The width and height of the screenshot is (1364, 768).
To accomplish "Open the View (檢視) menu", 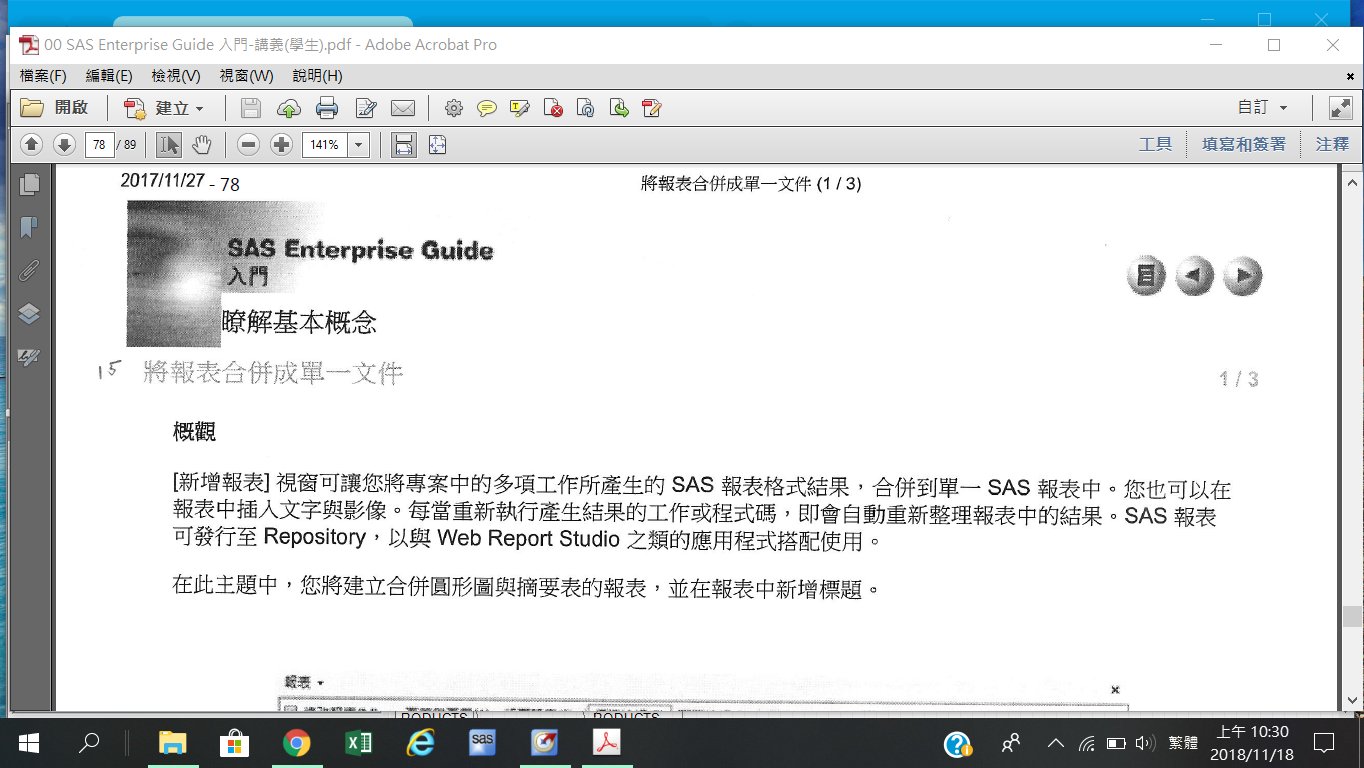I will point(176,76).
